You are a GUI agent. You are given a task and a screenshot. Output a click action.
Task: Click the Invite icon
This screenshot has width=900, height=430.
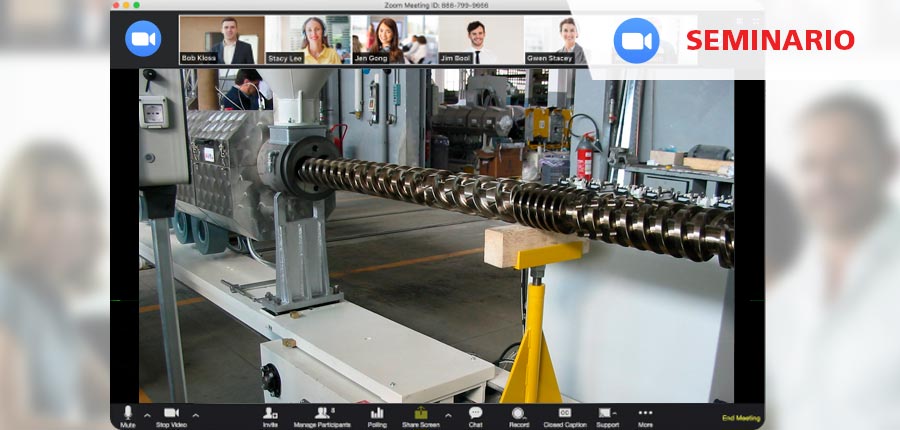(270, 414)
